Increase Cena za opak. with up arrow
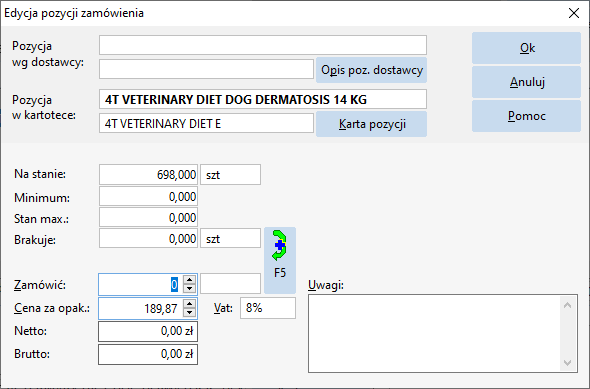Screen dimensions: 590x389 189,304
